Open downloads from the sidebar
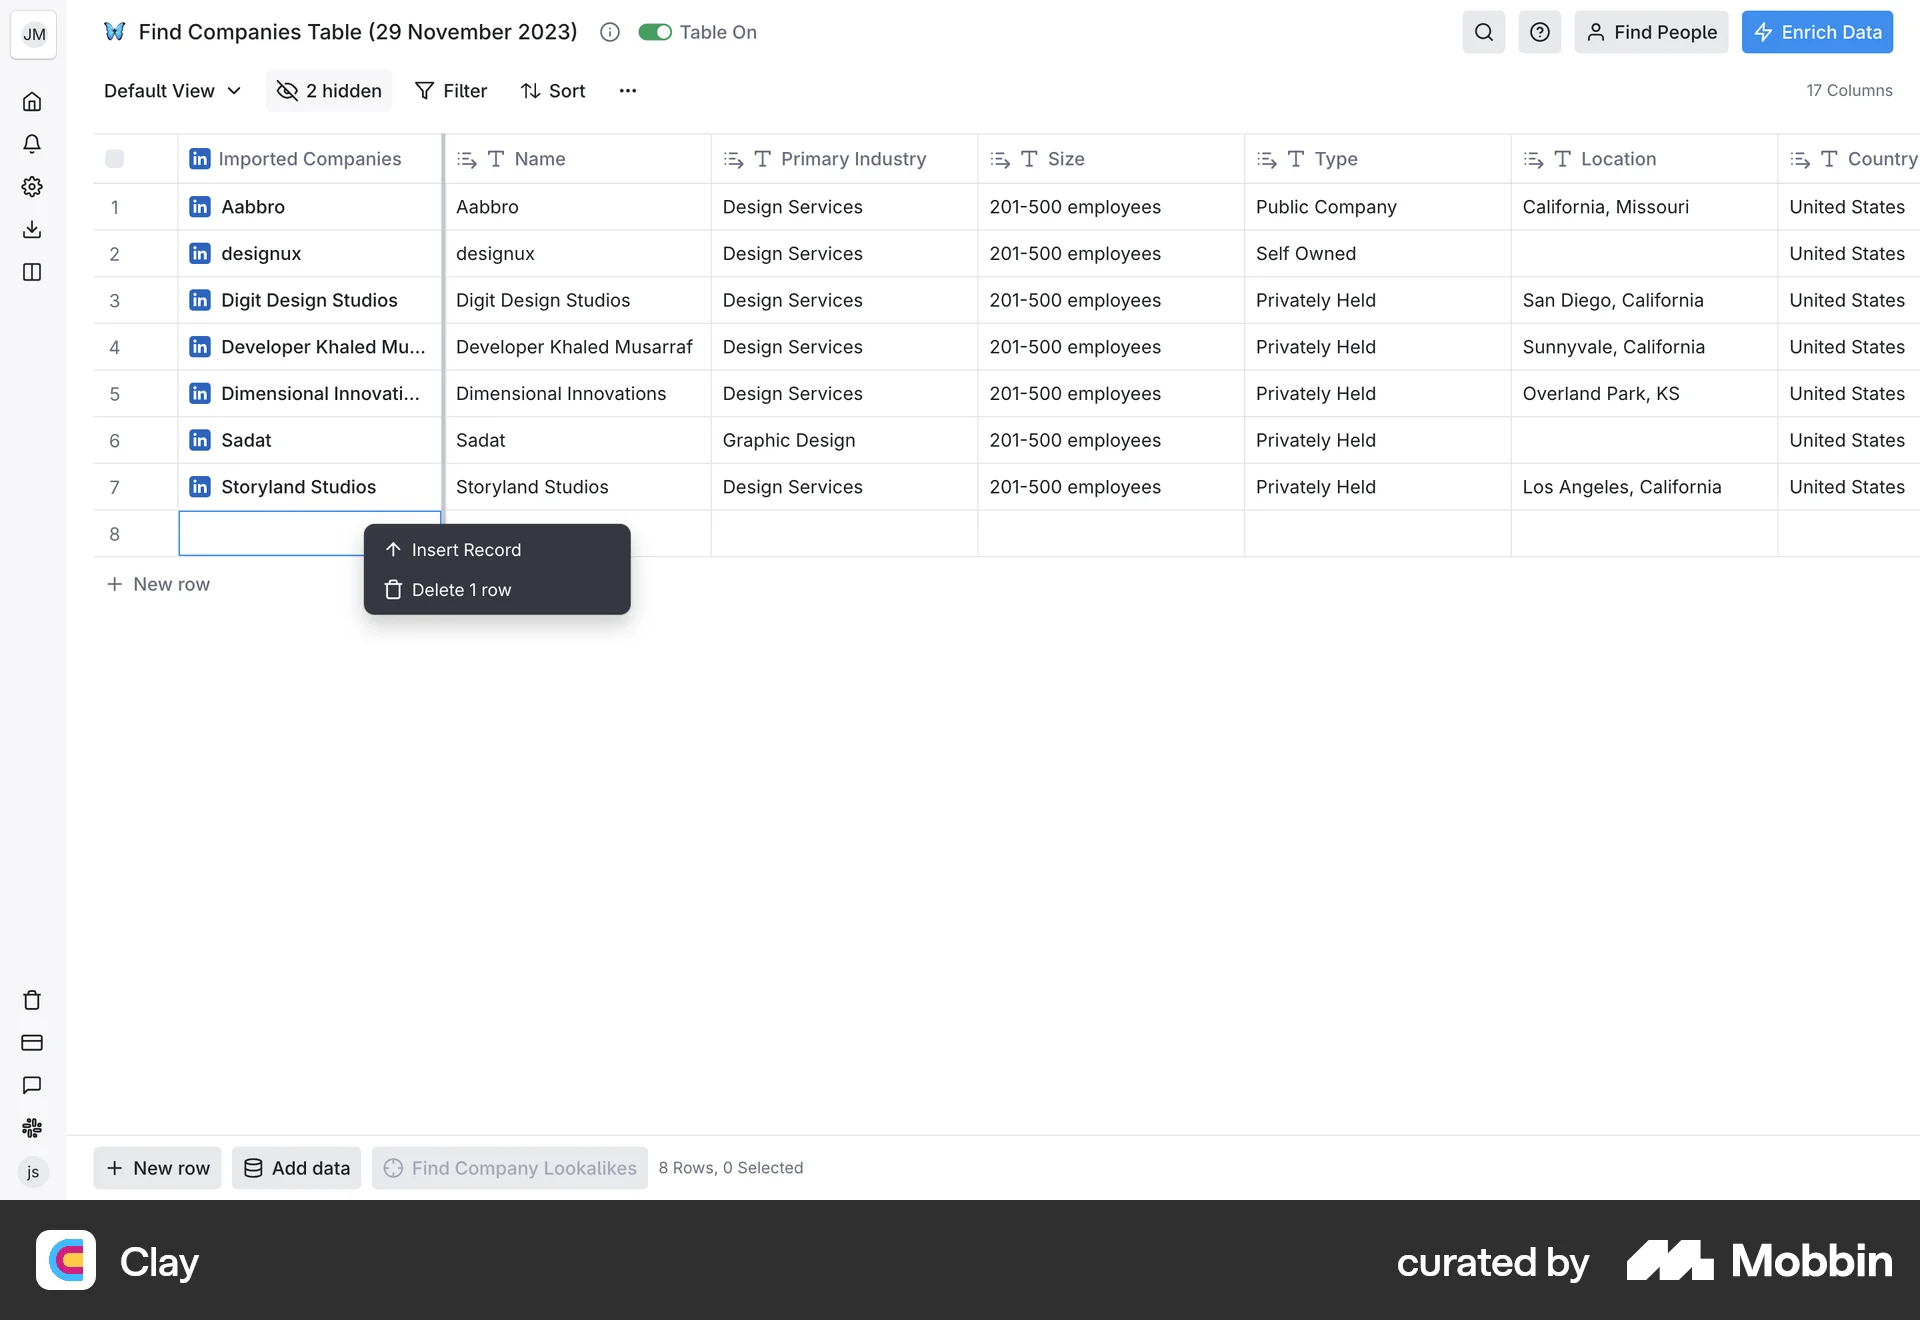 pos(33,229)
